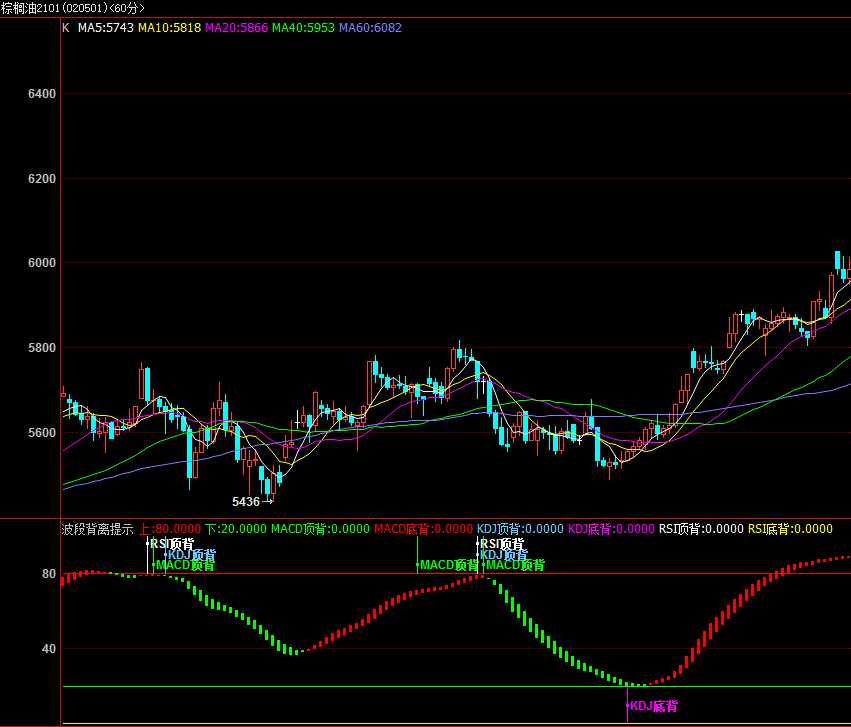
Task: Open the 波段背离提示 indicator name
Action: [x=97, y=529]
